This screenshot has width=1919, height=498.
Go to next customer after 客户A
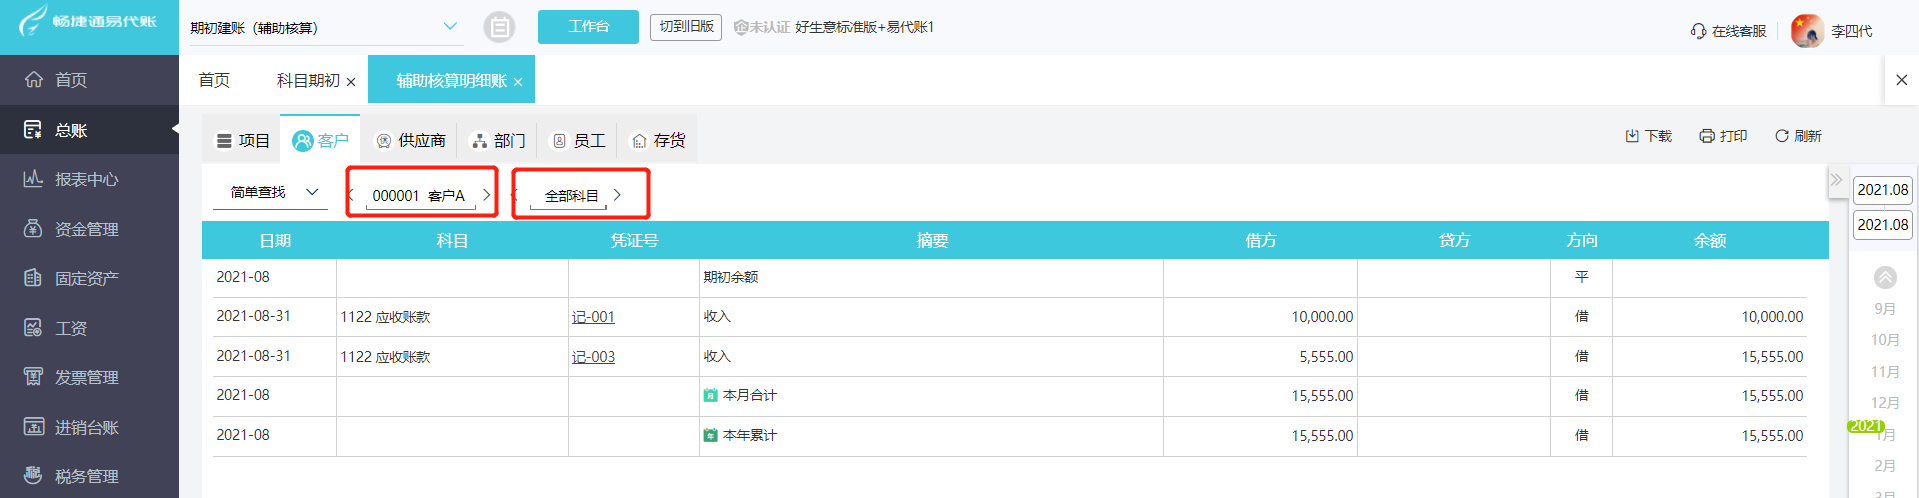pyautogui.click(x=487, y=195)
